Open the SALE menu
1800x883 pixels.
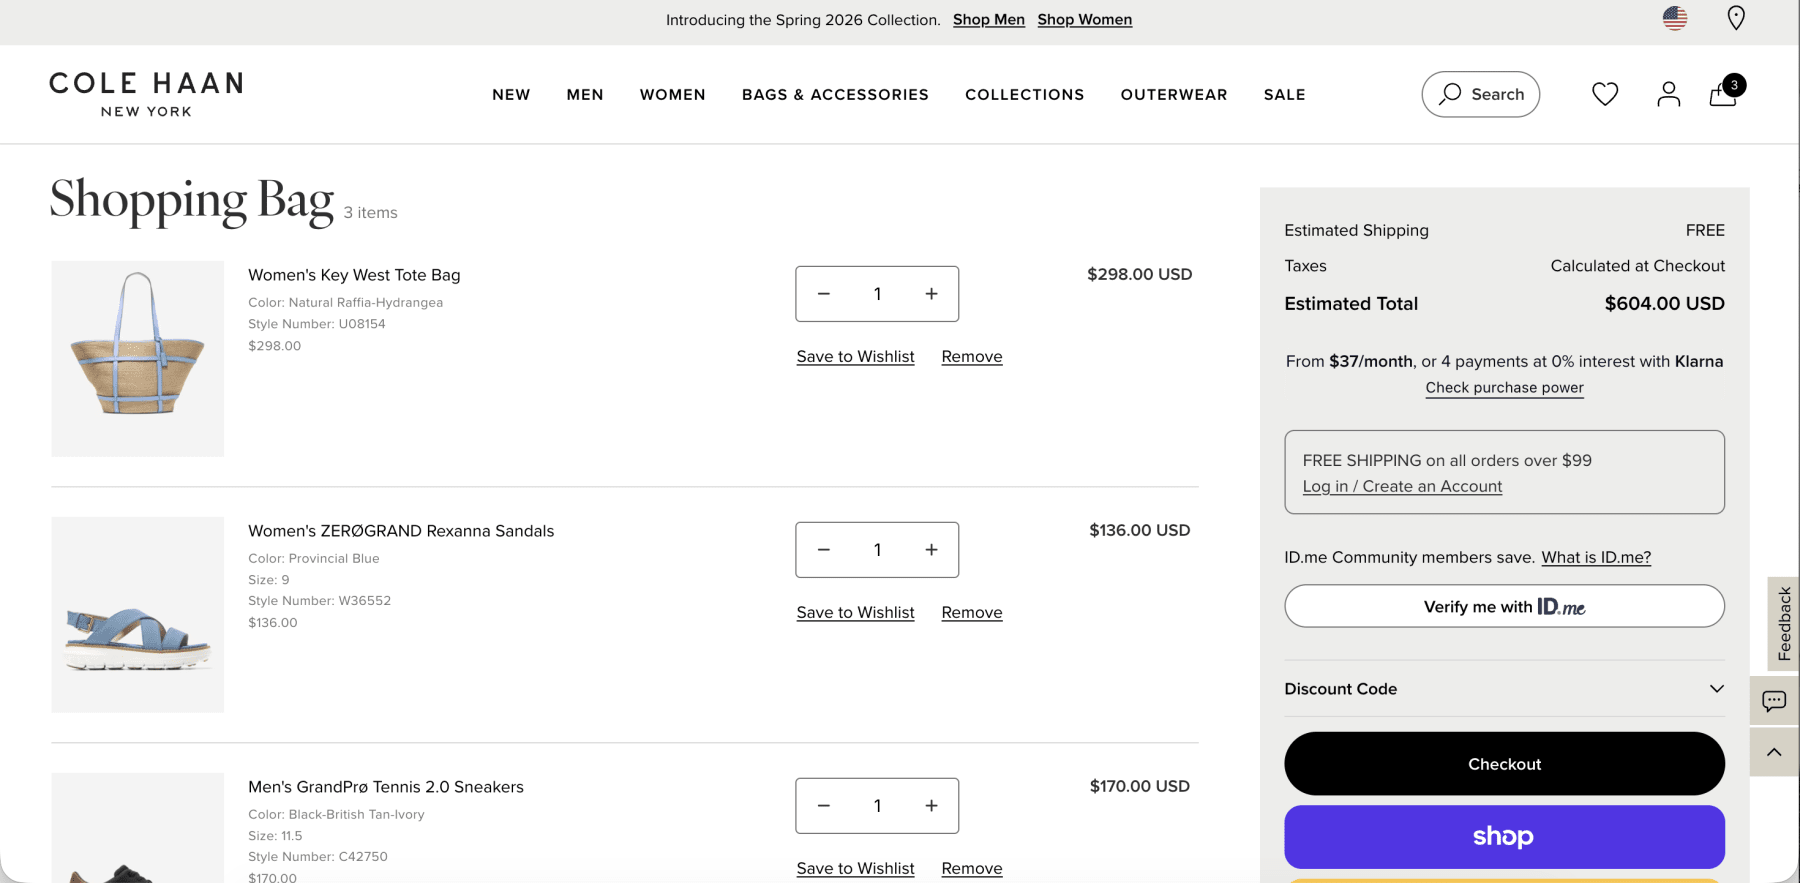click(x=1285, y=95)
